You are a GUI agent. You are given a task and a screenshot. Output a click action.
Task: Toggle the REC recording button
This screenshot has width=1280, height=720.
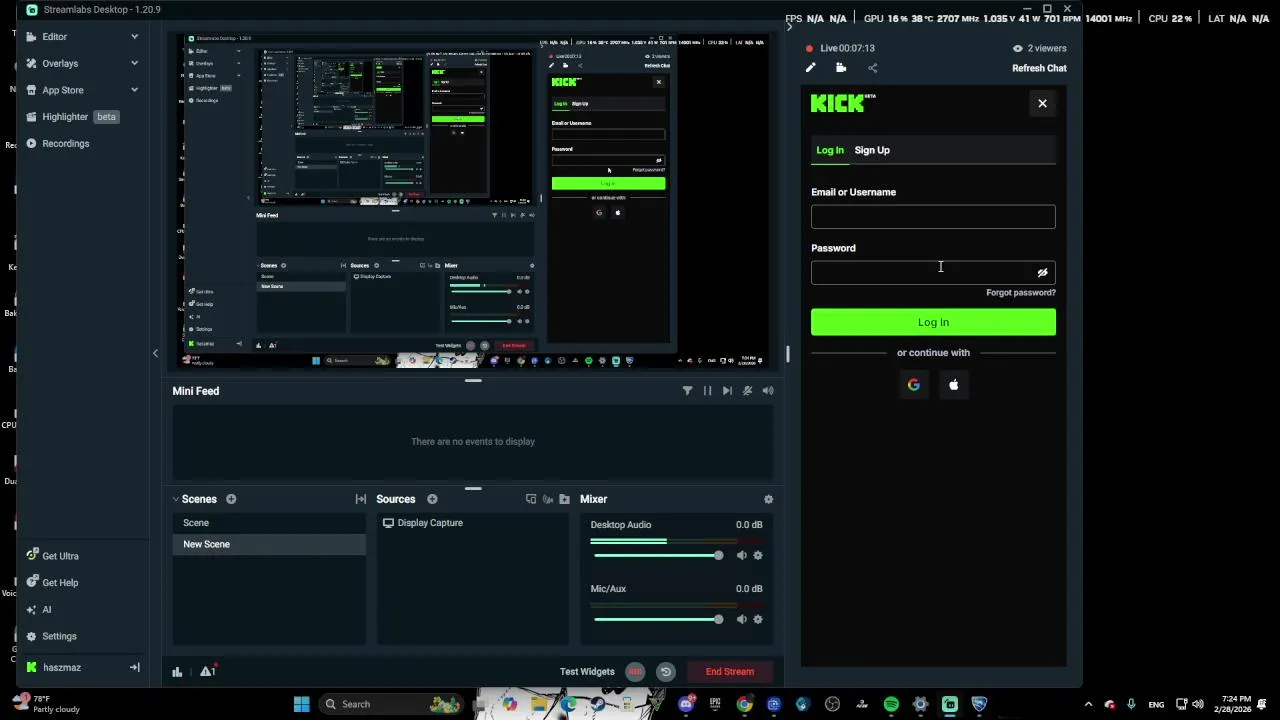[635, 672]
